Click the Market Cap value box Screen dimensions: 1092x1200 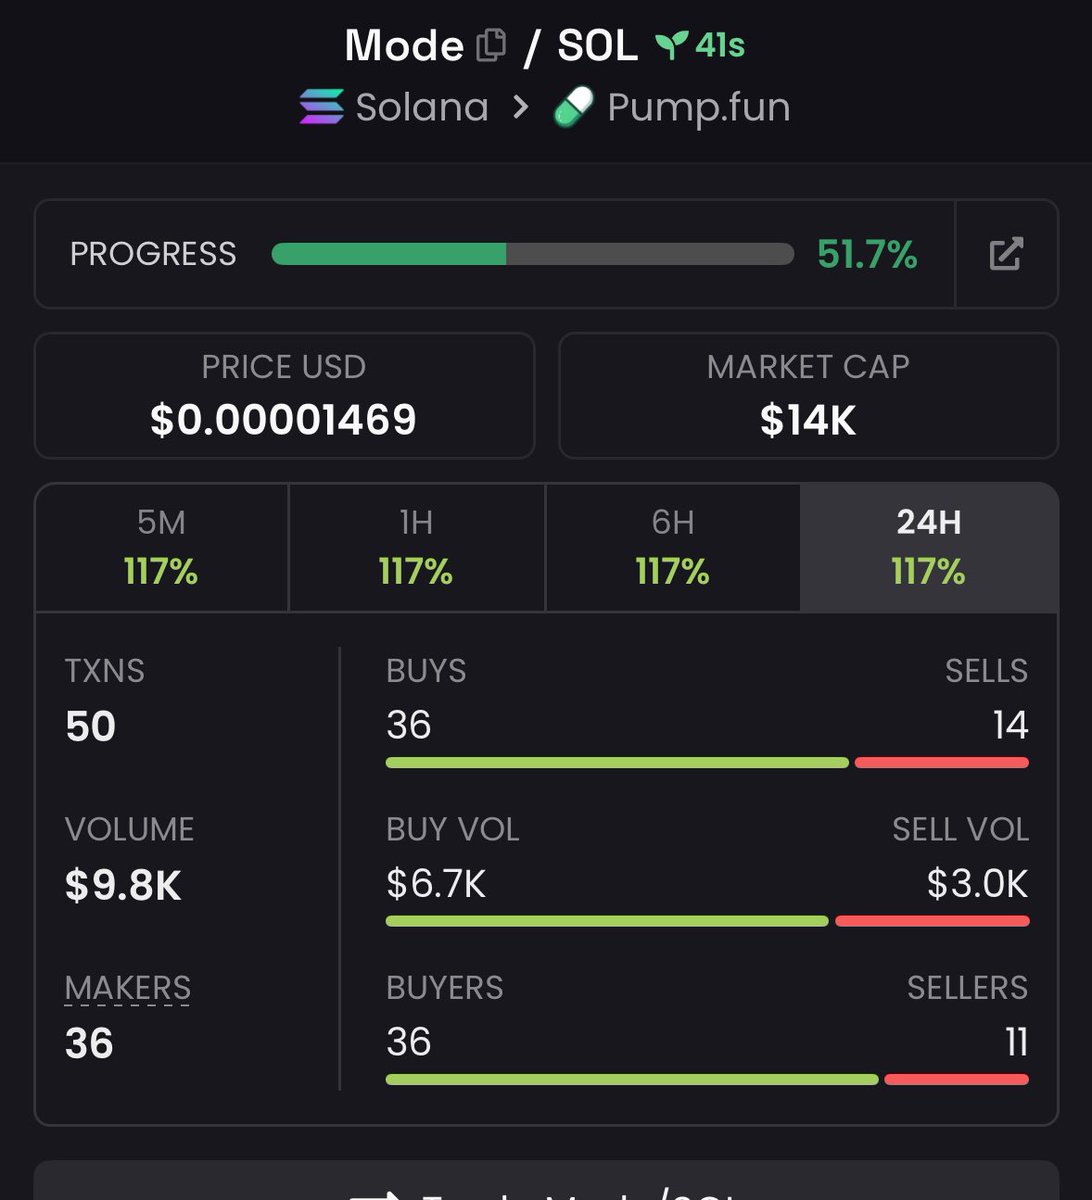(808, 396)
